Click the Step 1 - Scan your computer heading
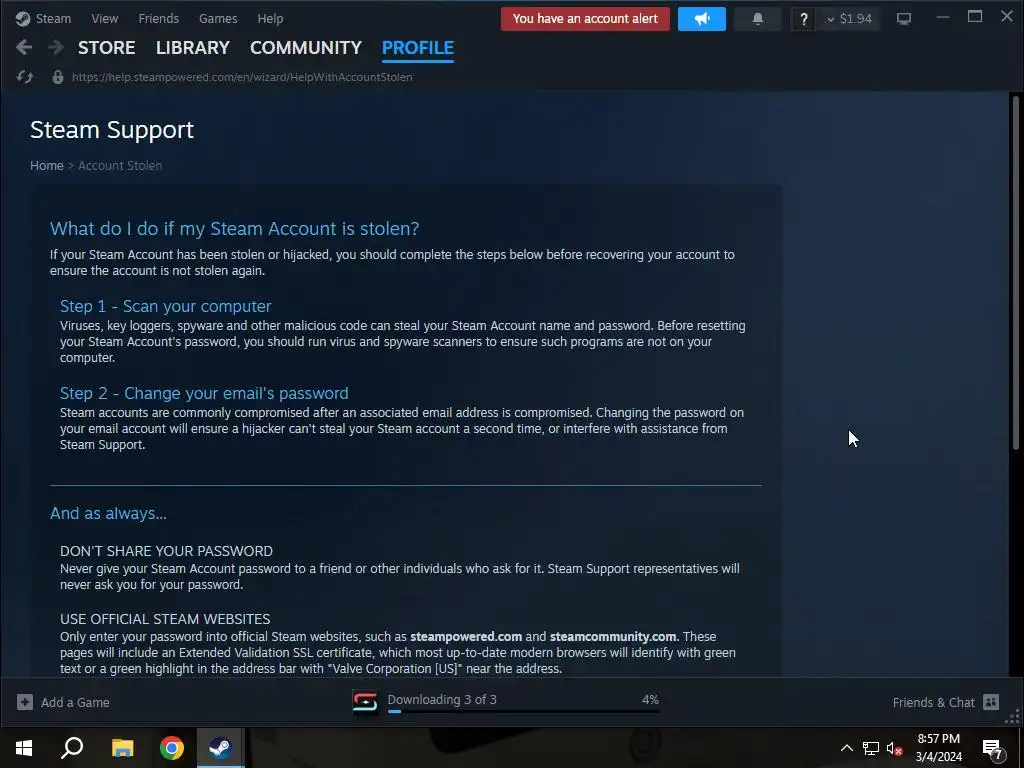1024x768 pixels. coord(165,306)
